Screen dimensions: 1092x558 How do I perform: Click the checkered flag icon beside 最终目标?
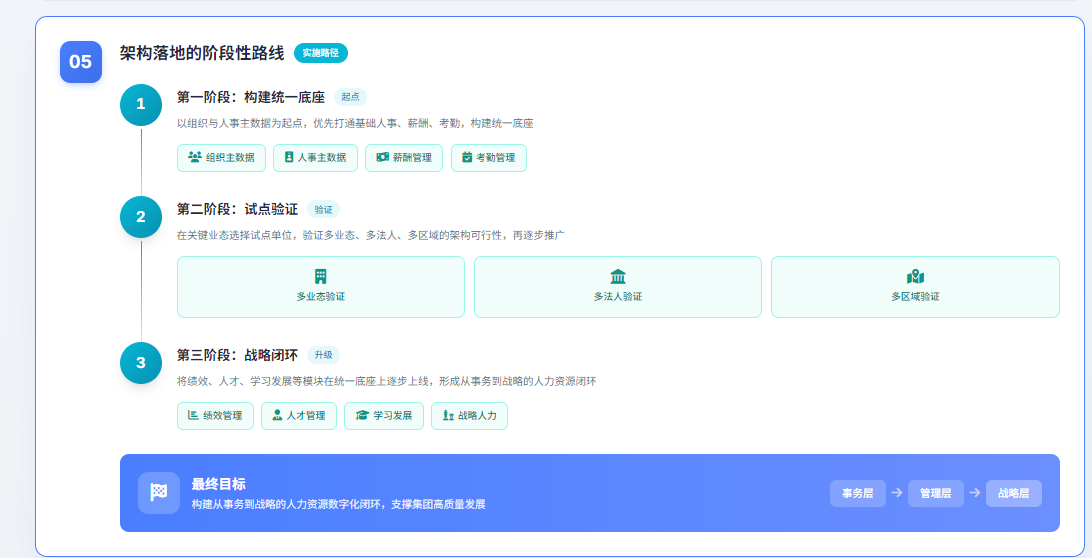coord(159,492)
